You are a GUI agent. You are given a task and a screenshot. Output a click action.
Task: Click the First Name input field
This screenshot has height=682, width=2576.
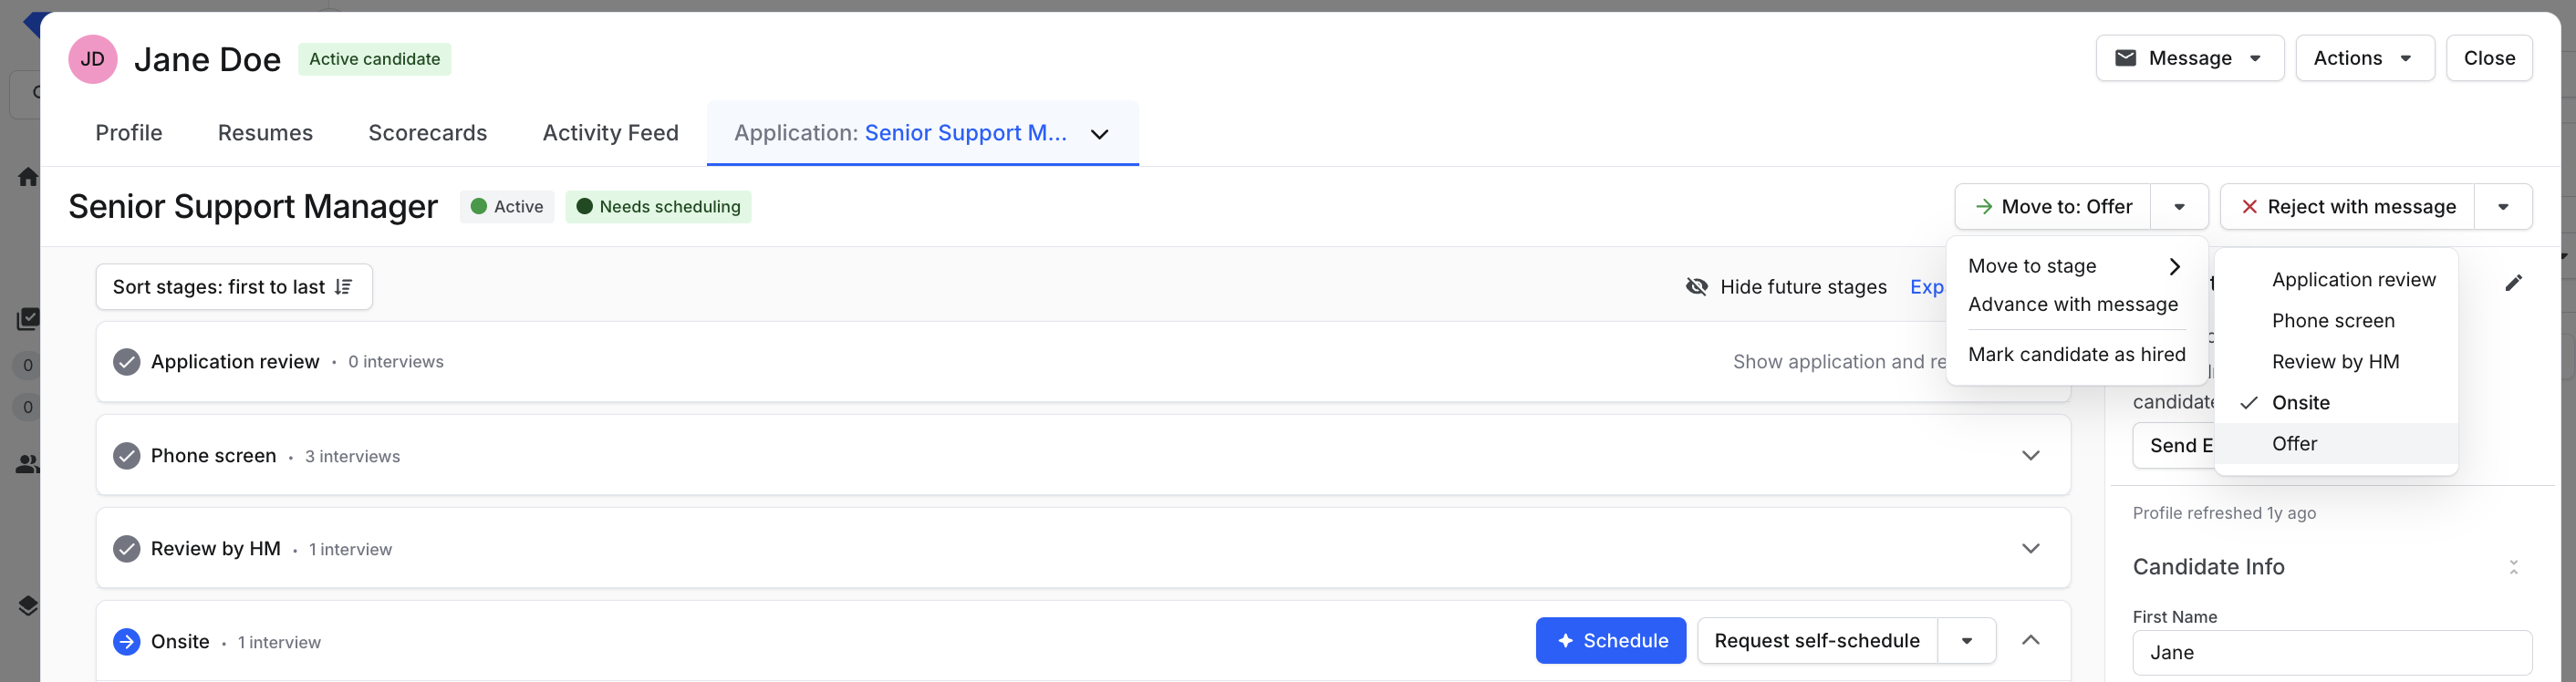[2331, 653]
